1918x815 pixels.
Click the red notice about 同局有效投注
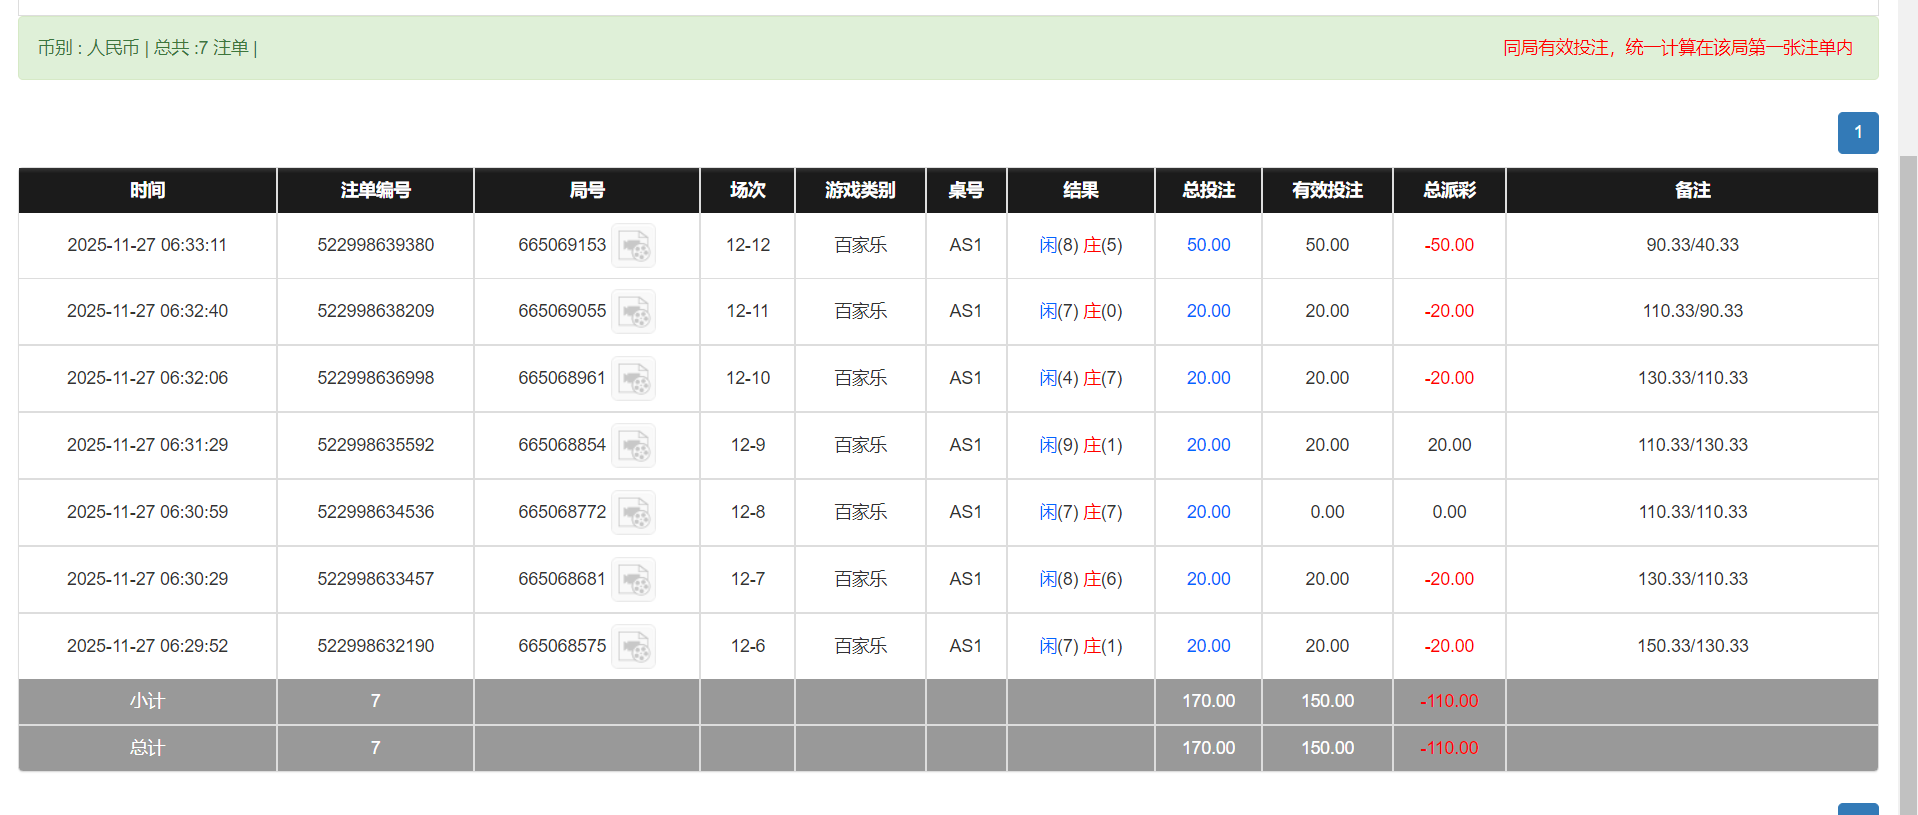click(1677, 48)
